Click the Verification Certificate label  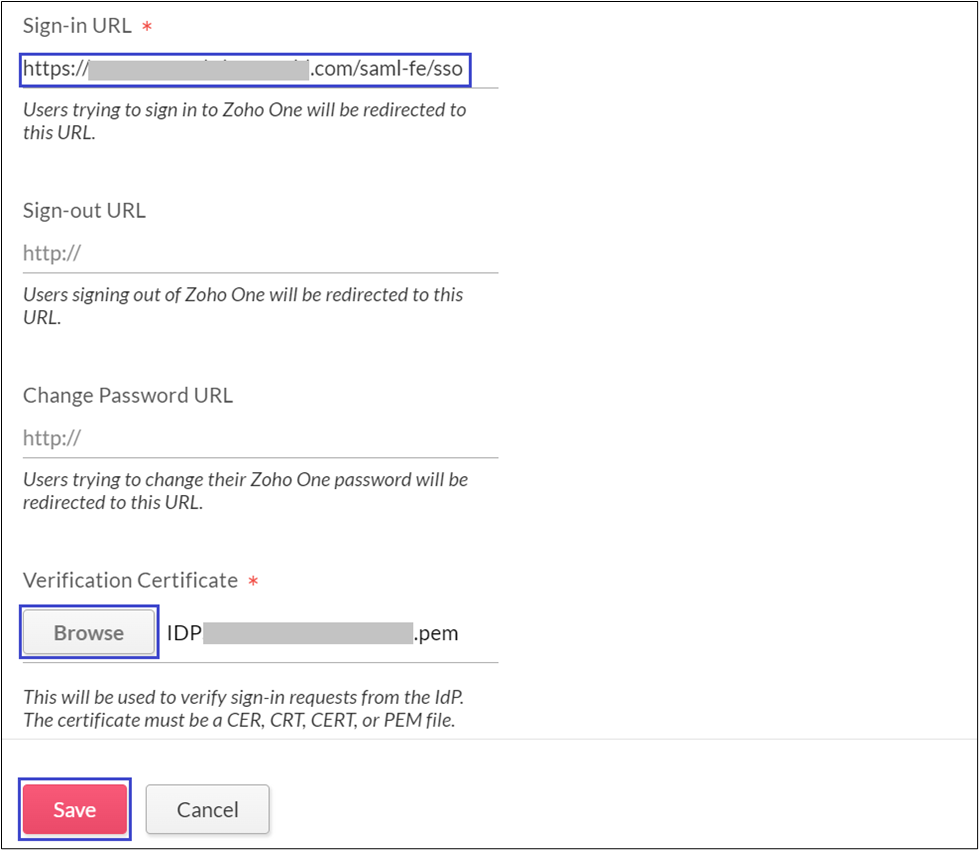(130, 580)
